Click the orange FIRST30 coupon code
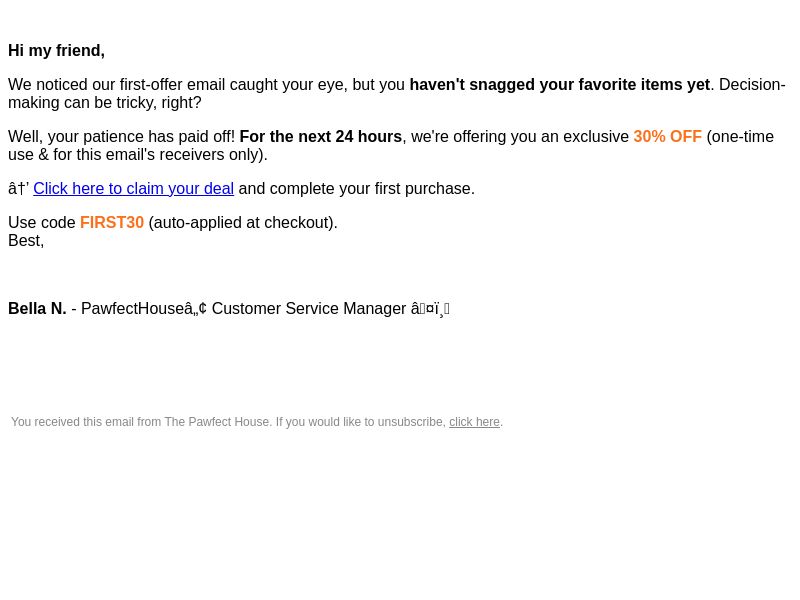Screen dimensions: 800x600 pos(112,222)
